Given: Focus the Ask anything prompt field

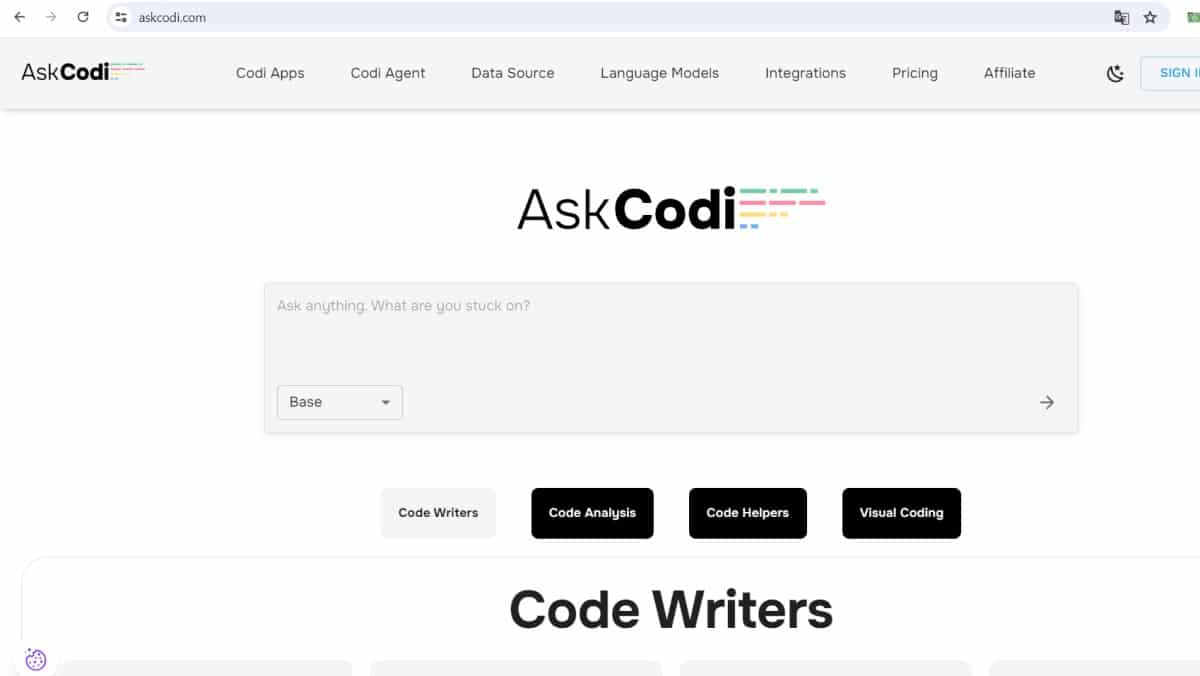Looking at the screenshot, I should coord(670,330).
